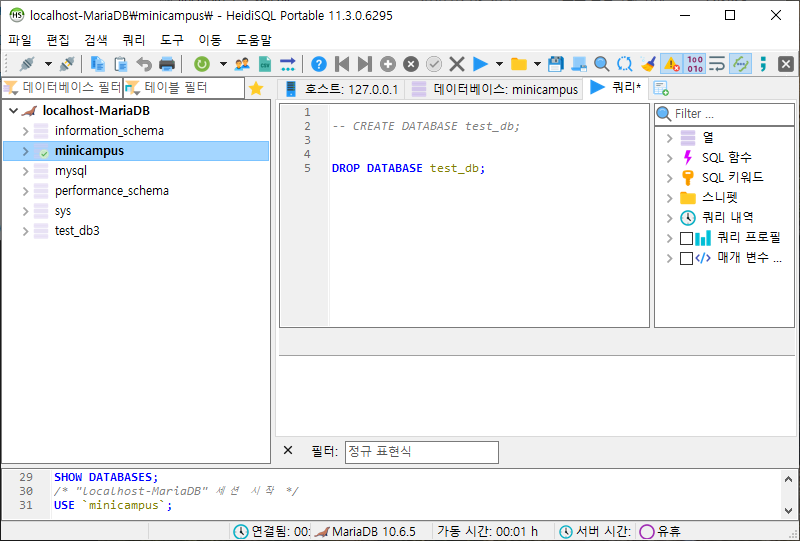Select the performance_schema database
This screenshot has width=800, height=541.
point(112,191)
